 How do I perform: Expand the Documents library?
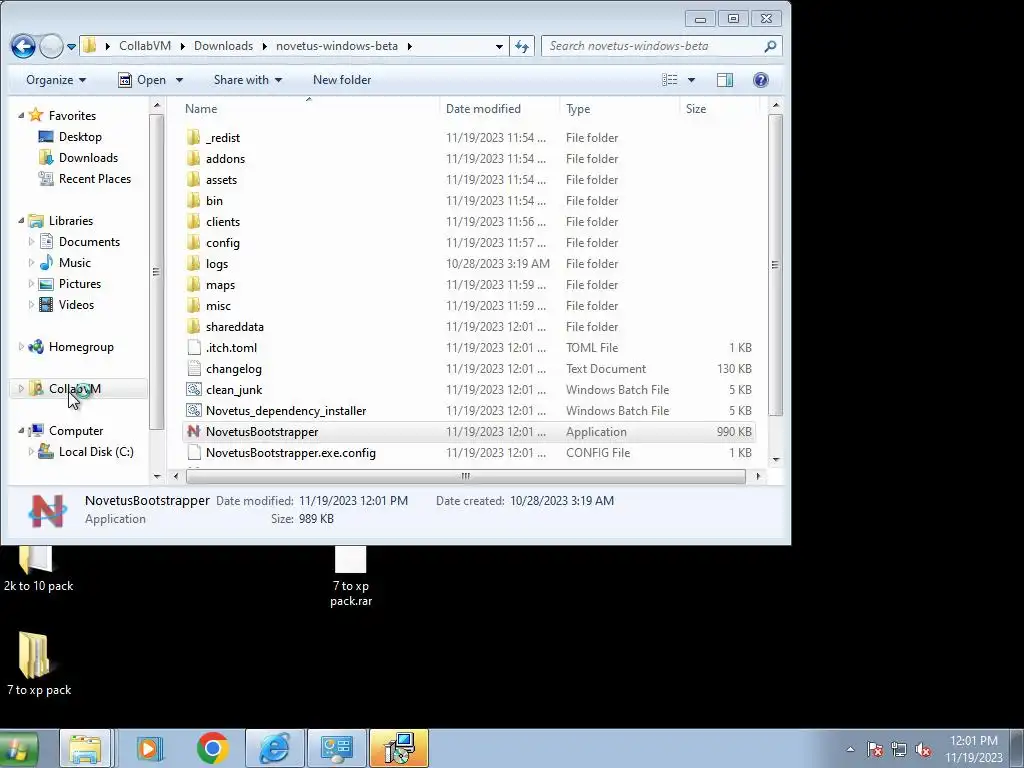[31, 242]
